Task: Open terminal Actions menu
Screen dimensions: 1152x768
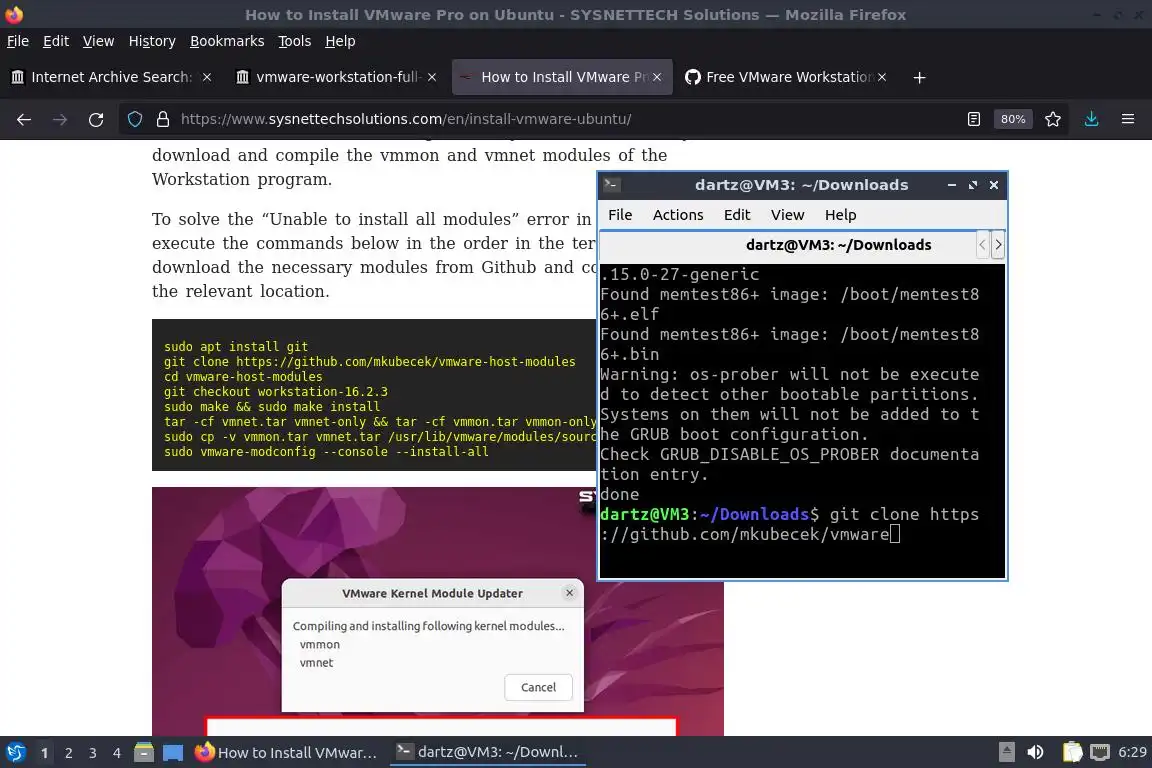Action: [678, 215]
